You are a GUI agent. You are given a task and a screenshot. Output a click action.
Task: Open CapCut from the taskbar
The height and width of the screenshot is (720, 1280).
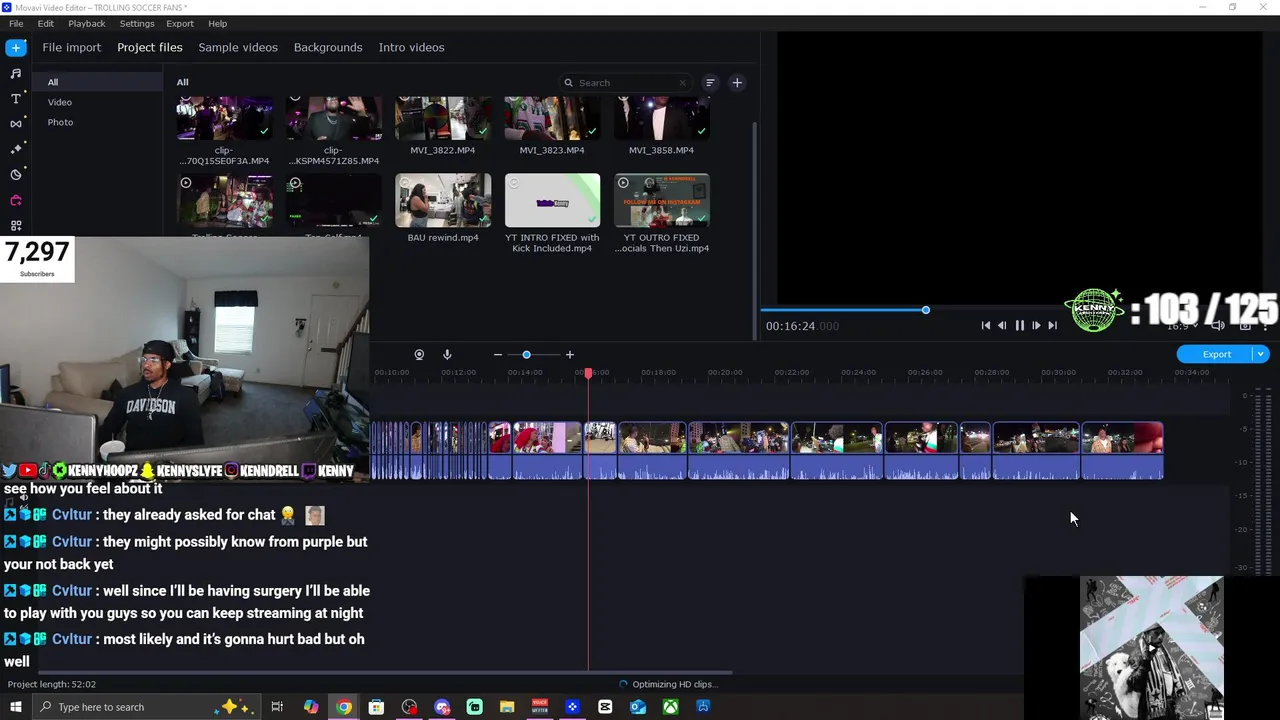click(605, 707)
